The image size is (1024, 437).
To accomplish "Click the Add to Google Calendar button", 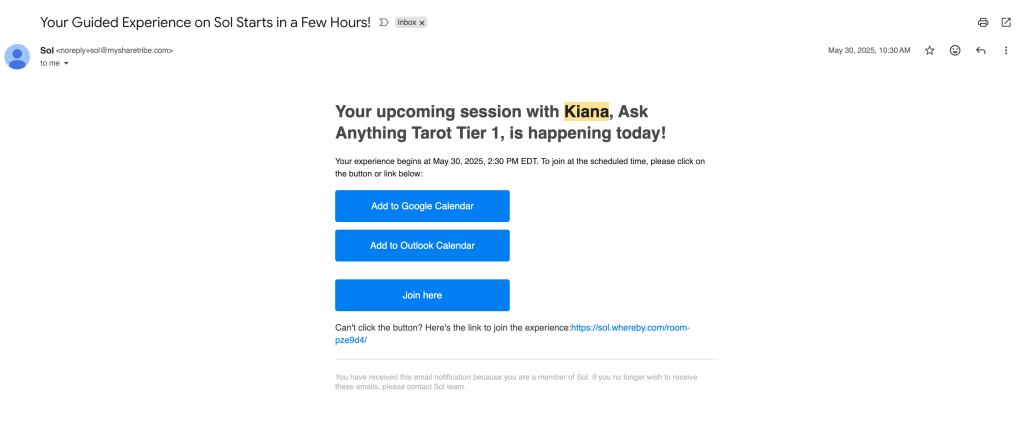I will [x=422, y=206].
